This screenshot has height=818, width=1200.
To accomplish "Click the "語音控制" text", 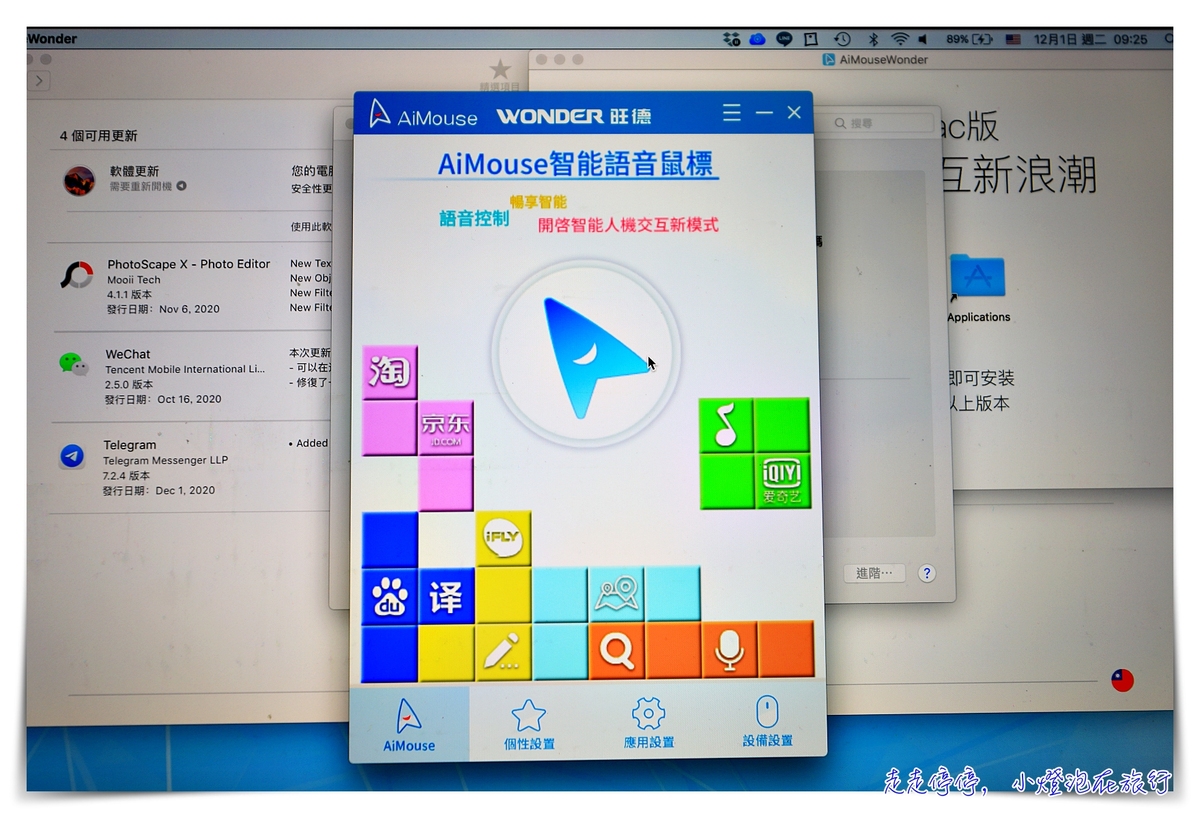I will (475, 219).
